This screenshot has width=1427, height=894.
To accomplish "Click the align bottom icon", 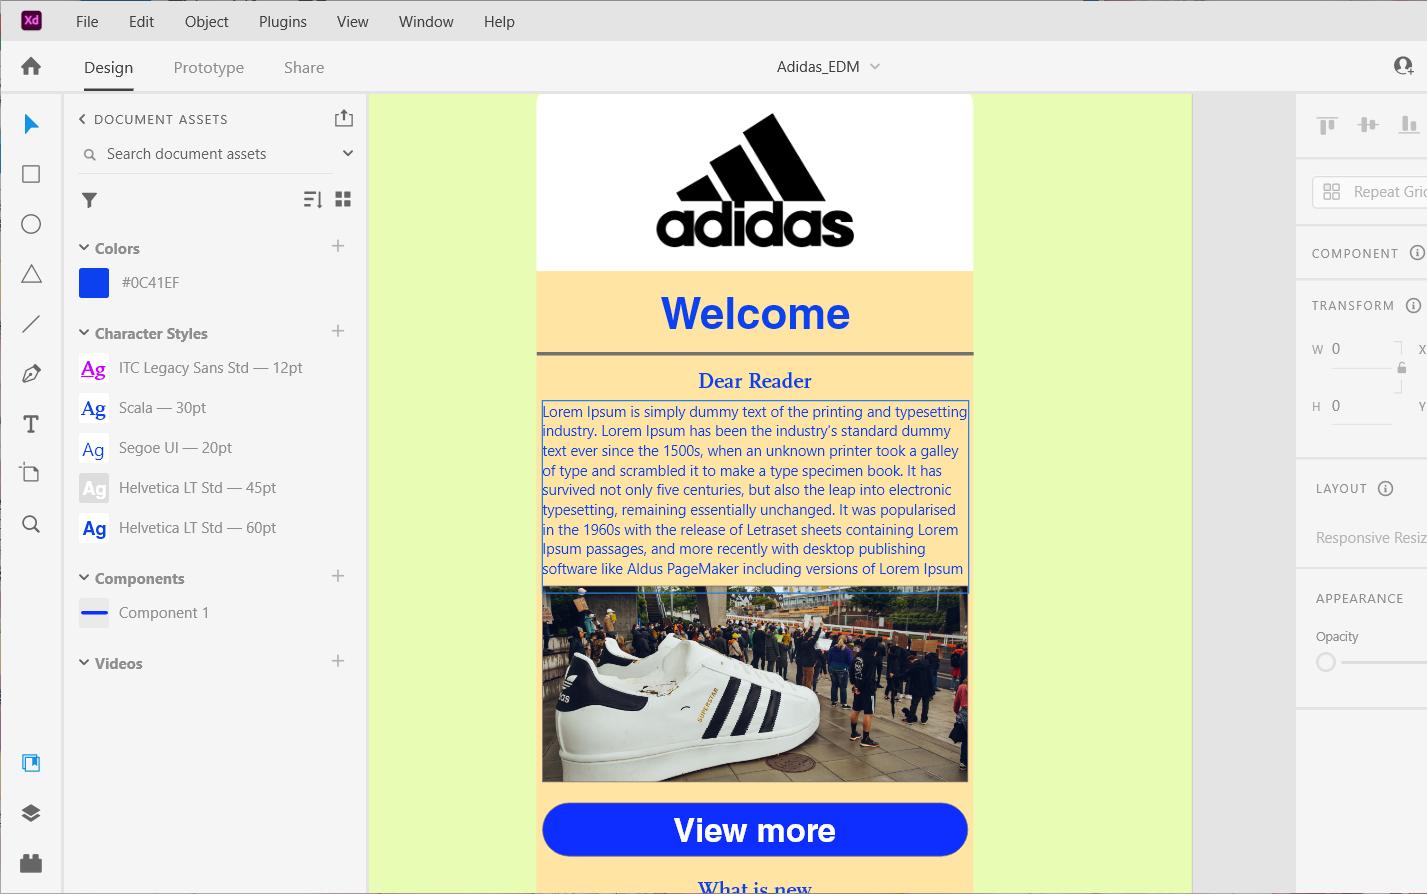I will (1409, 125).
